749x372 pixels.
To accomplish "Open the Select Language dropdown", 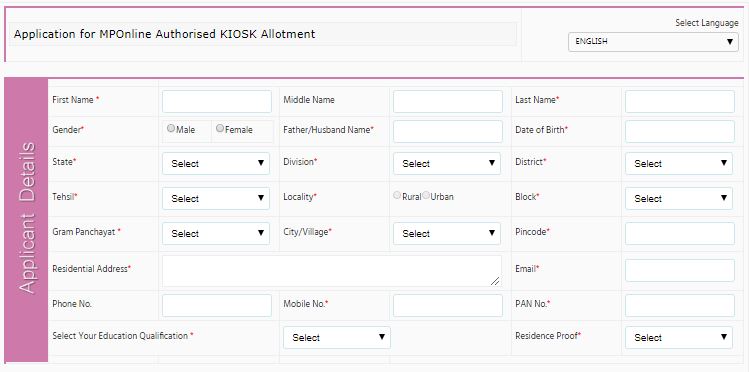I will click(x=653, y=42).
